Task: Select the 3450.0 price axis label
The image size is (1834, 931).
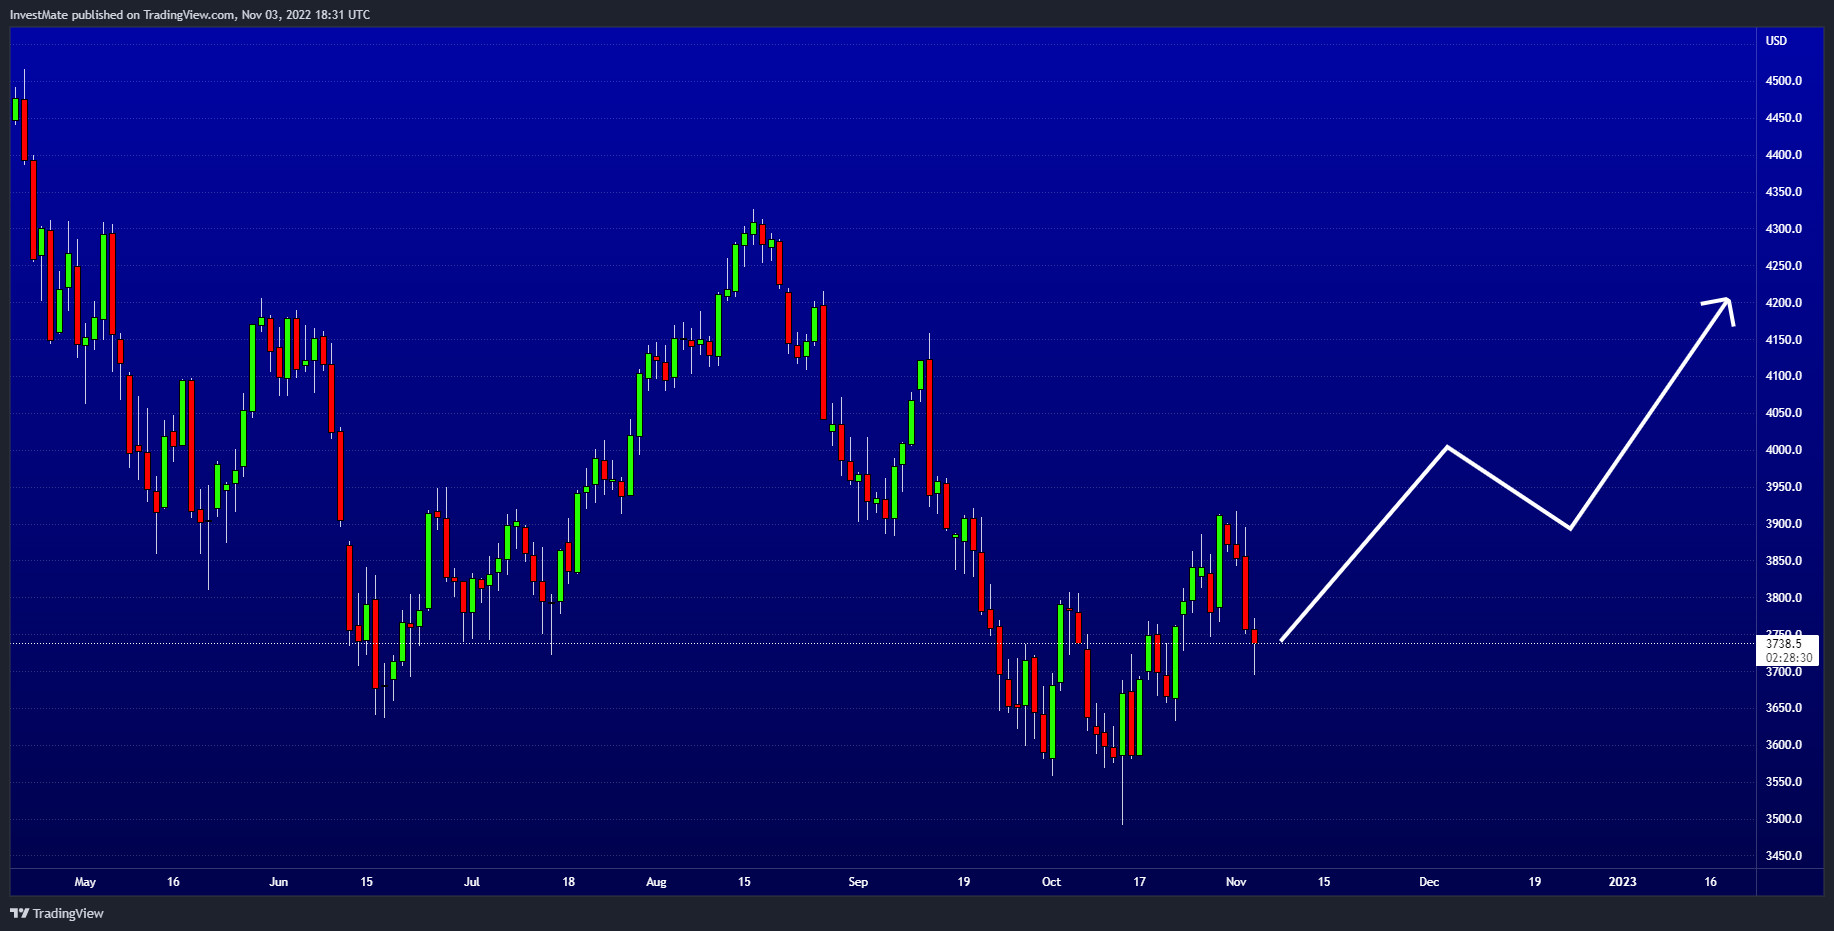Action: coord(1784,856)
